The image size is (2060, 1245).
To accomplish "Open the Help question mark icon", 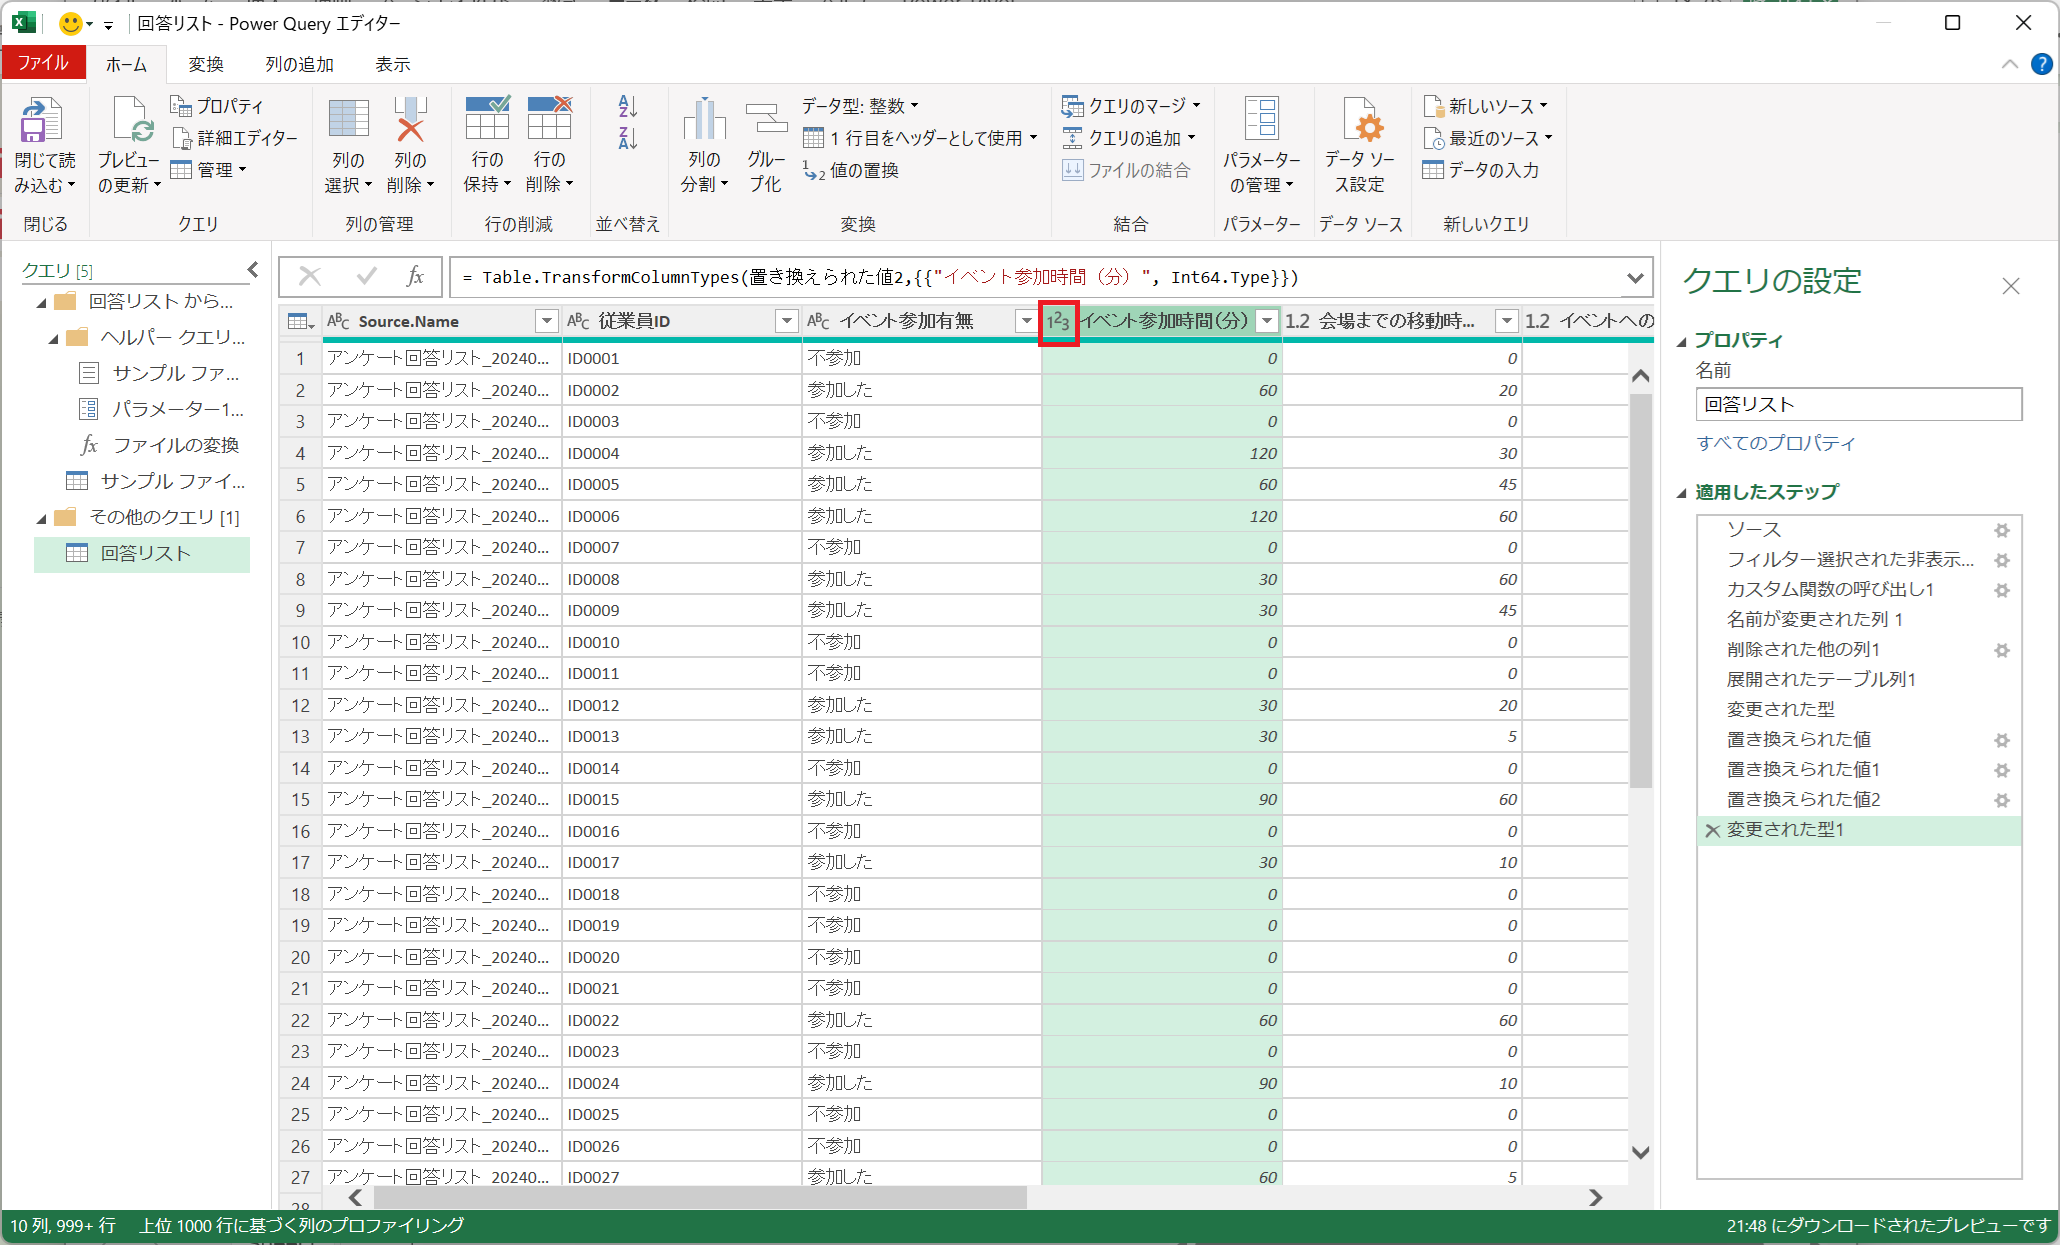I will pyautogui.click(x=2041, y=64).
